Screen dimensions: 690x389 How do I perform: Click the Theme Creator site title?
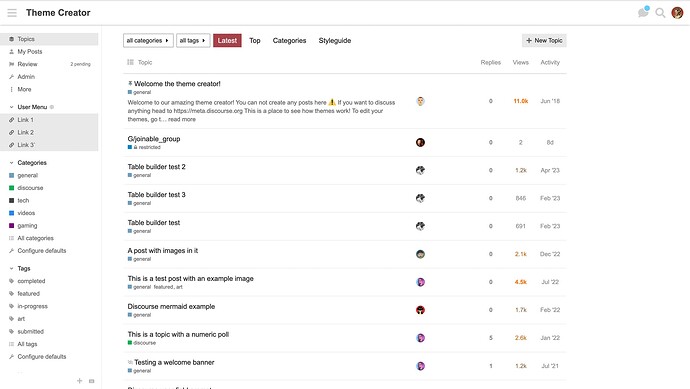click(x=58, y=13)
